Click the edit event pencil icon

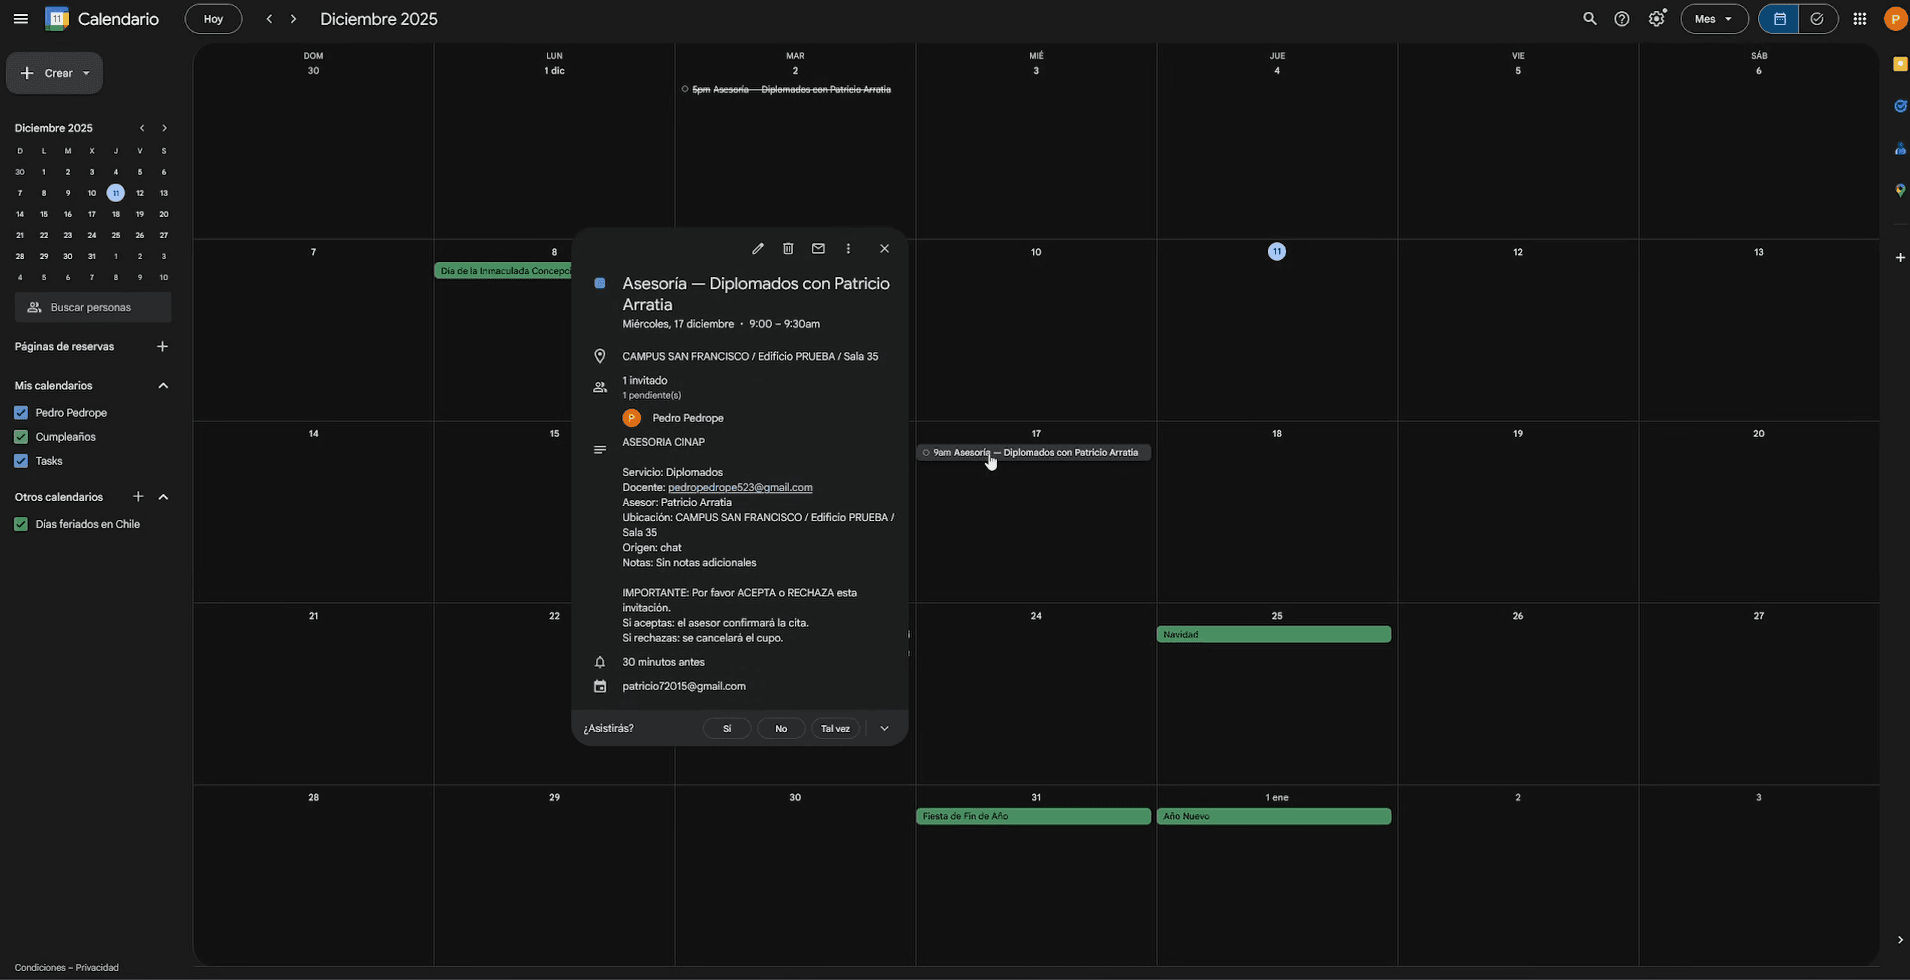point(757,249)
